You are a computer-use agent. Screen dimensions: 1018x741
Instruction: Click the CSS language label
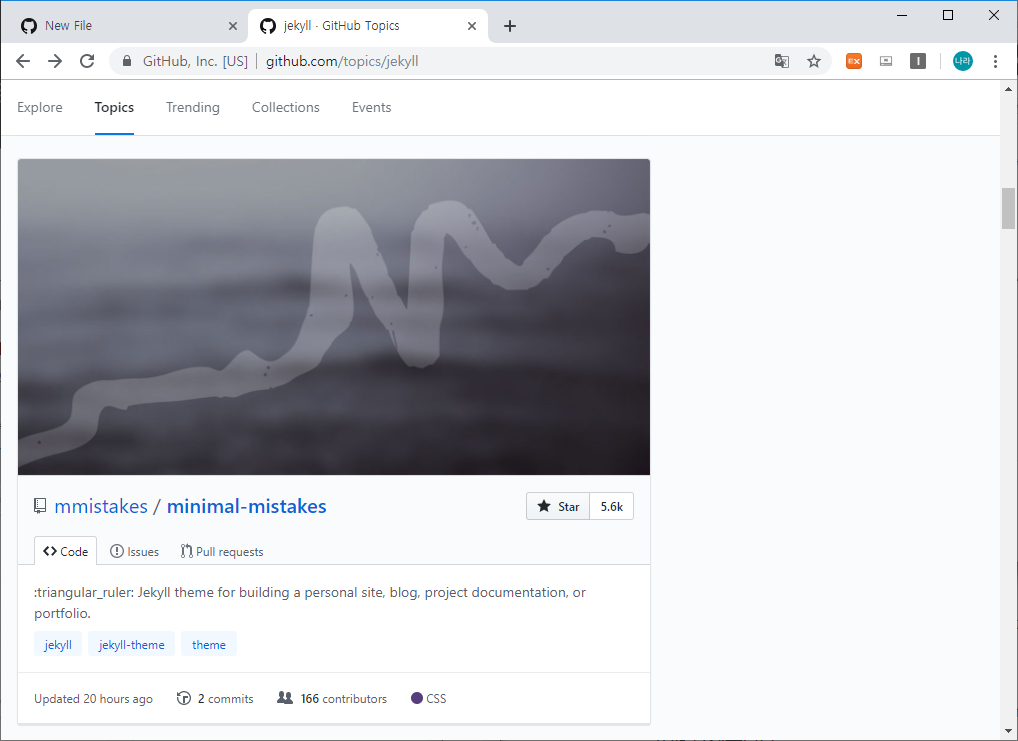436,699
